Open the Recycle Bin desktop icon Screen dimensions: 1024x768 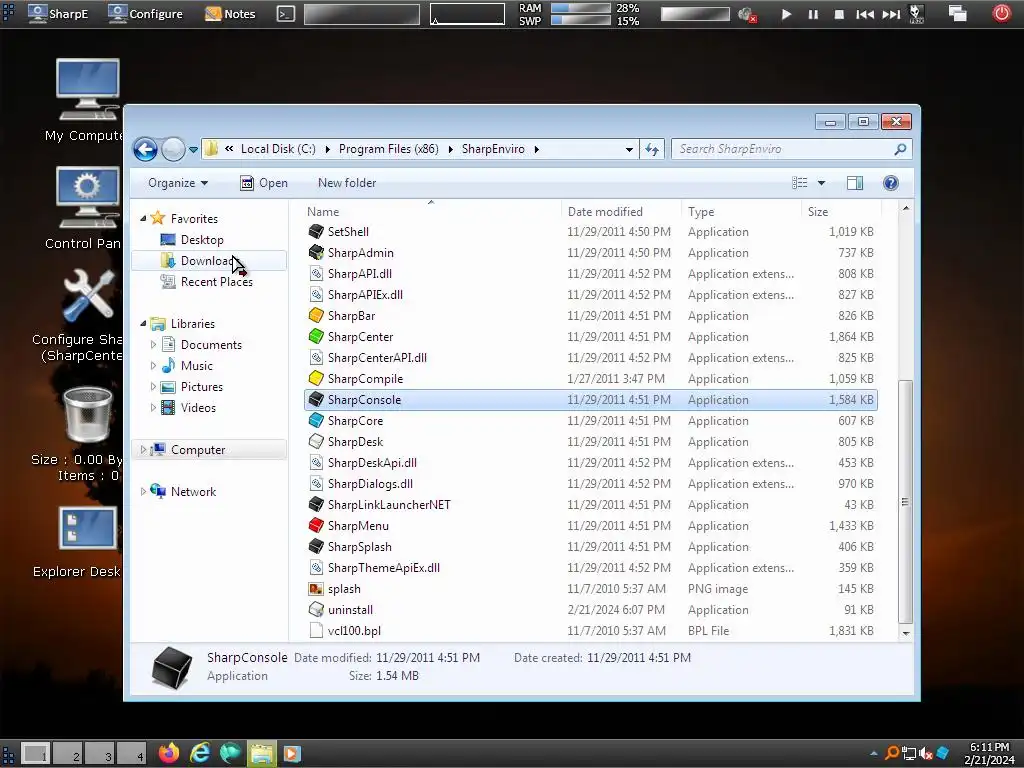[88, 414]
